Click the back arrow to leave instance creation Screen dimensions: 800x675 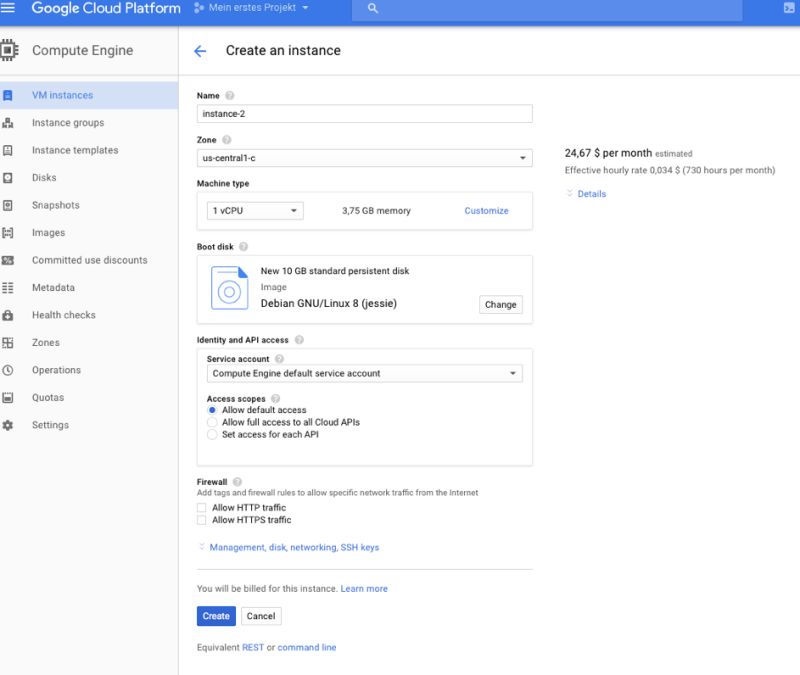202,49
